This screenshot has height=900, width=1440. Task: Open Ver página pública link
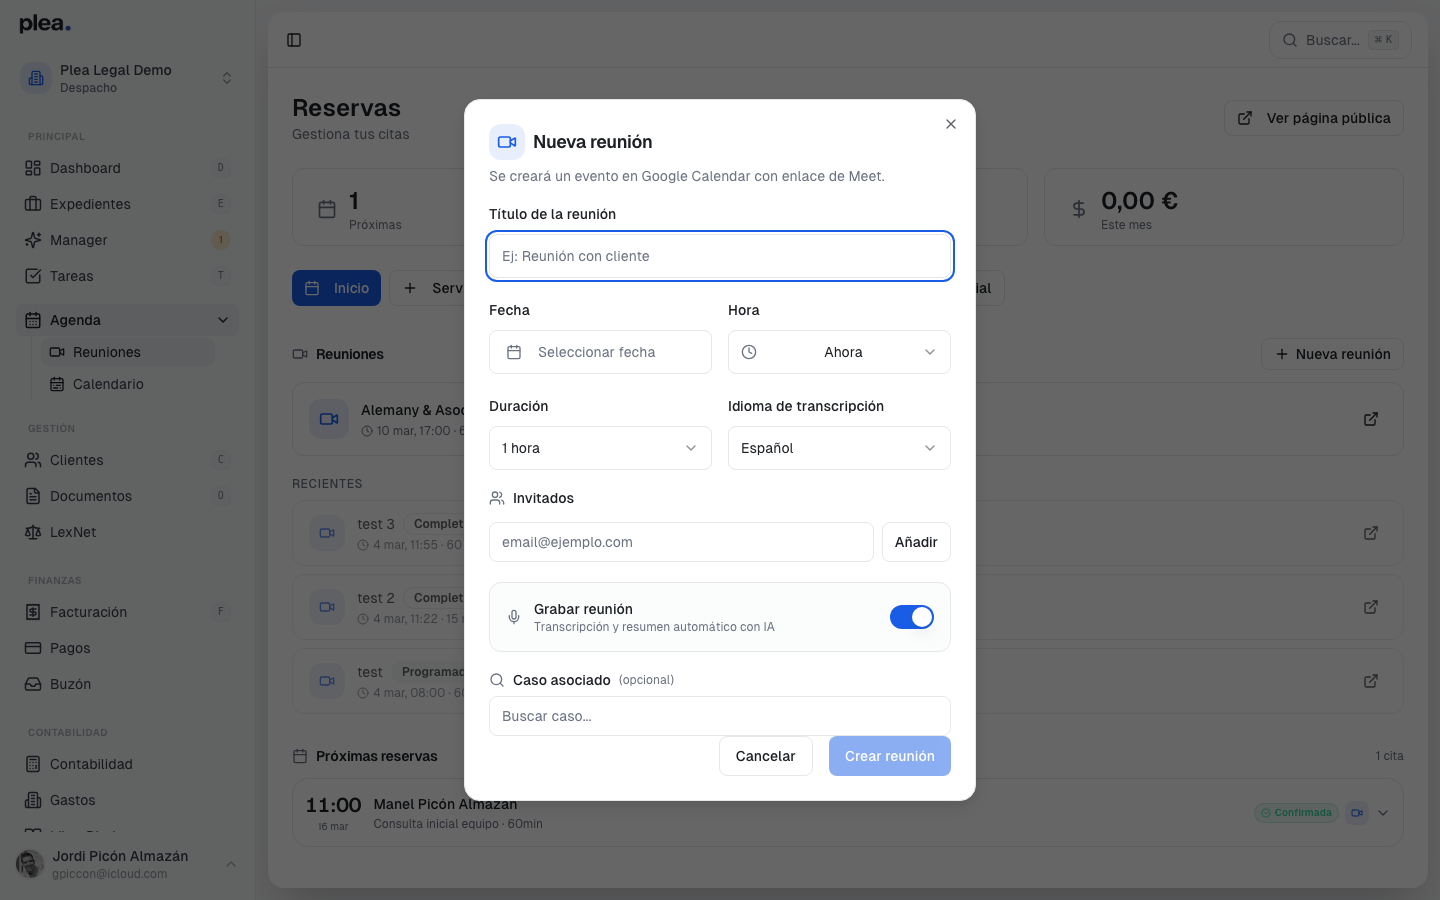click(1314, 118)
